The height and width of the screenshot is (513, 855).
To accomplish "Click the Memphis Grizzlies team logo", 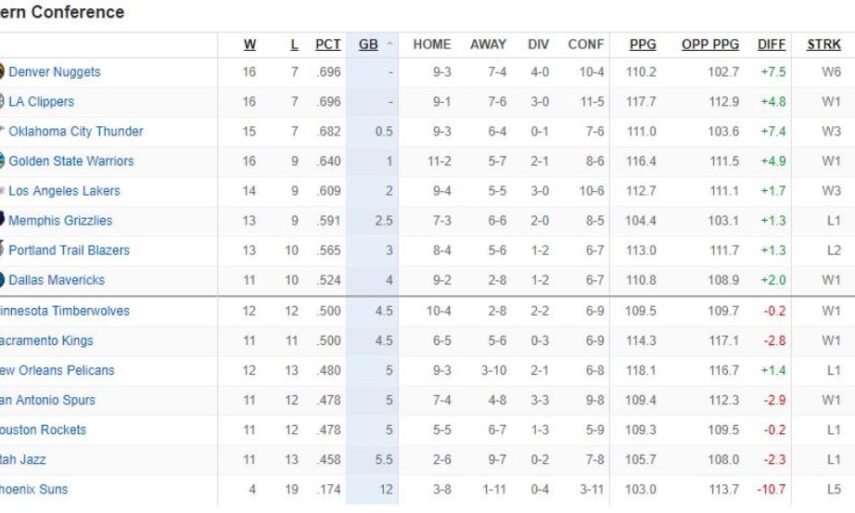I will point(2,220).
